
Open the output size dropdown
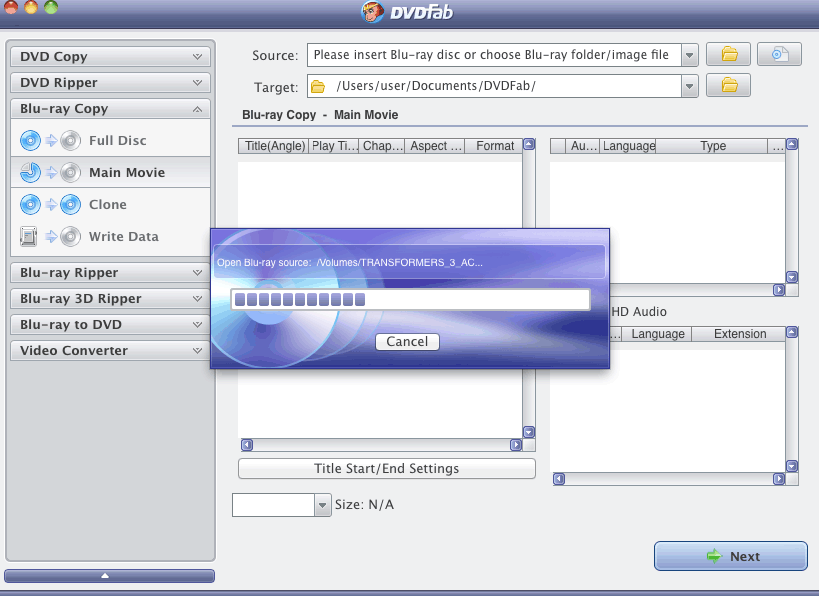tap(322, 505)
